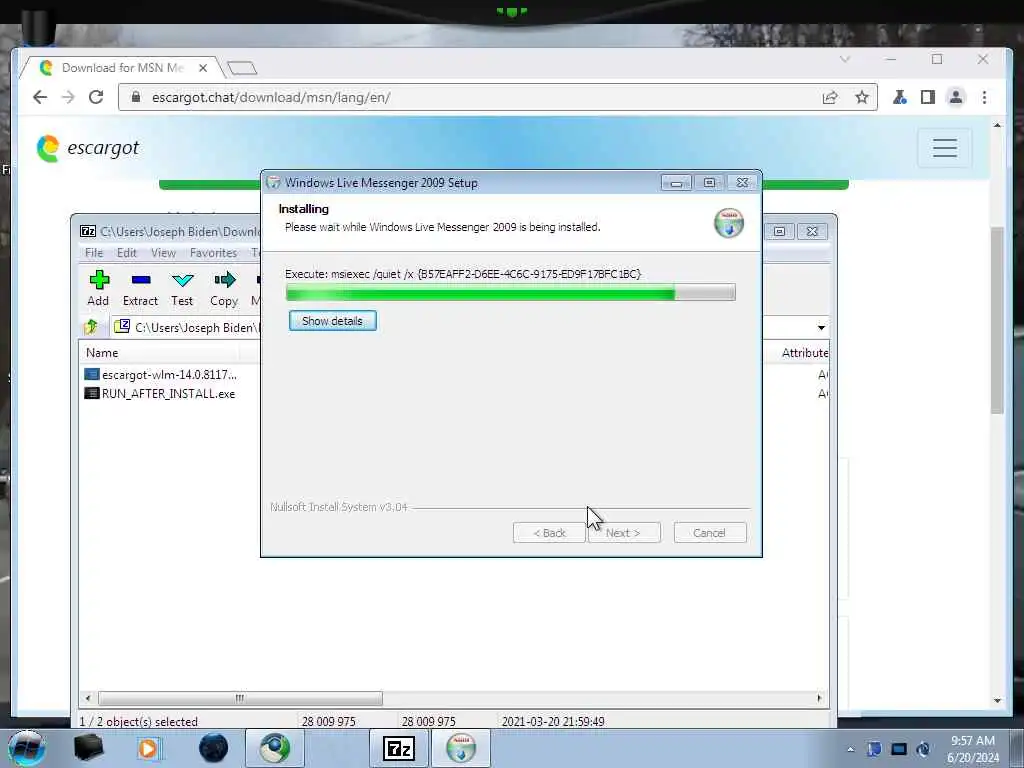Open the 7-Zip View menu

click(x=163, y=253)
